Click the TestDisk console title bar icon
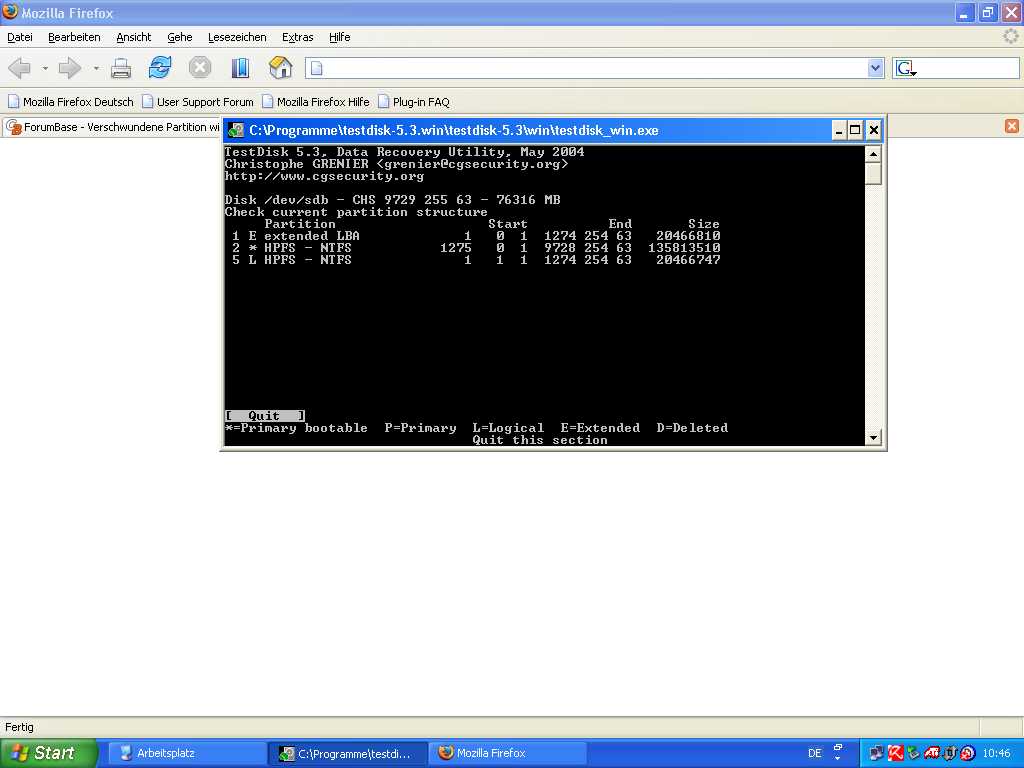The image size is (1024, 768). (x=235, y=130)
